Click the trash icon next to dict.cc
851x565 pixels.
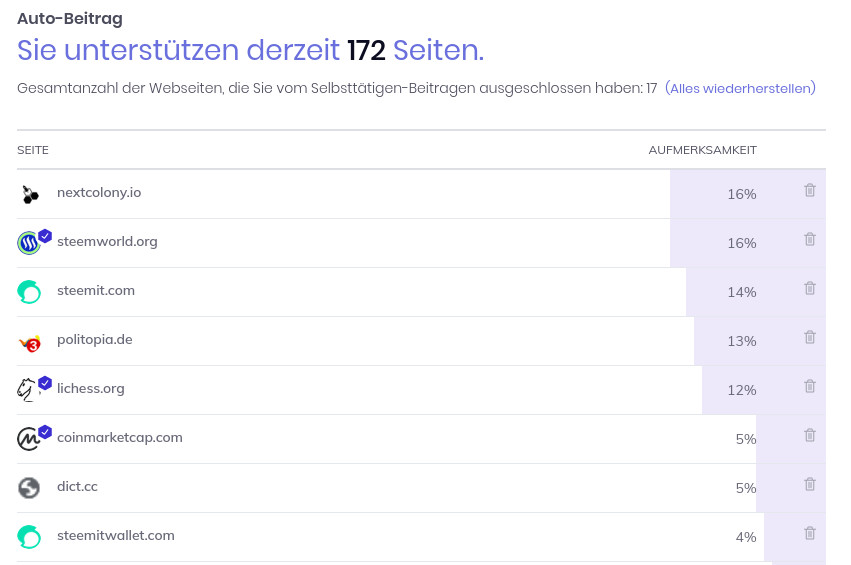(x=810, y=484)
